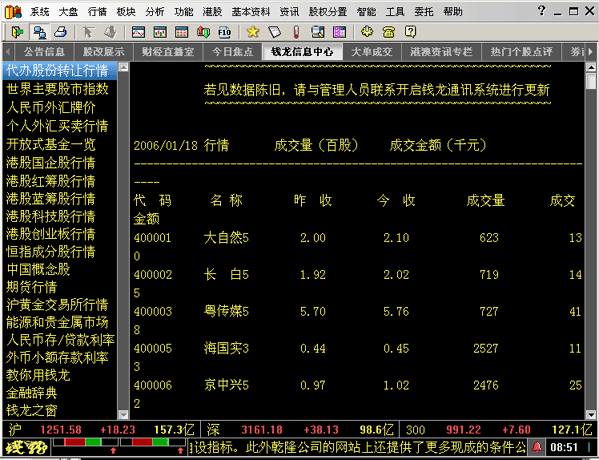Screen dimensions: 599x460
Task: Select 世界主要股市指数 in the sidebar list
Action: click(58, 89)
